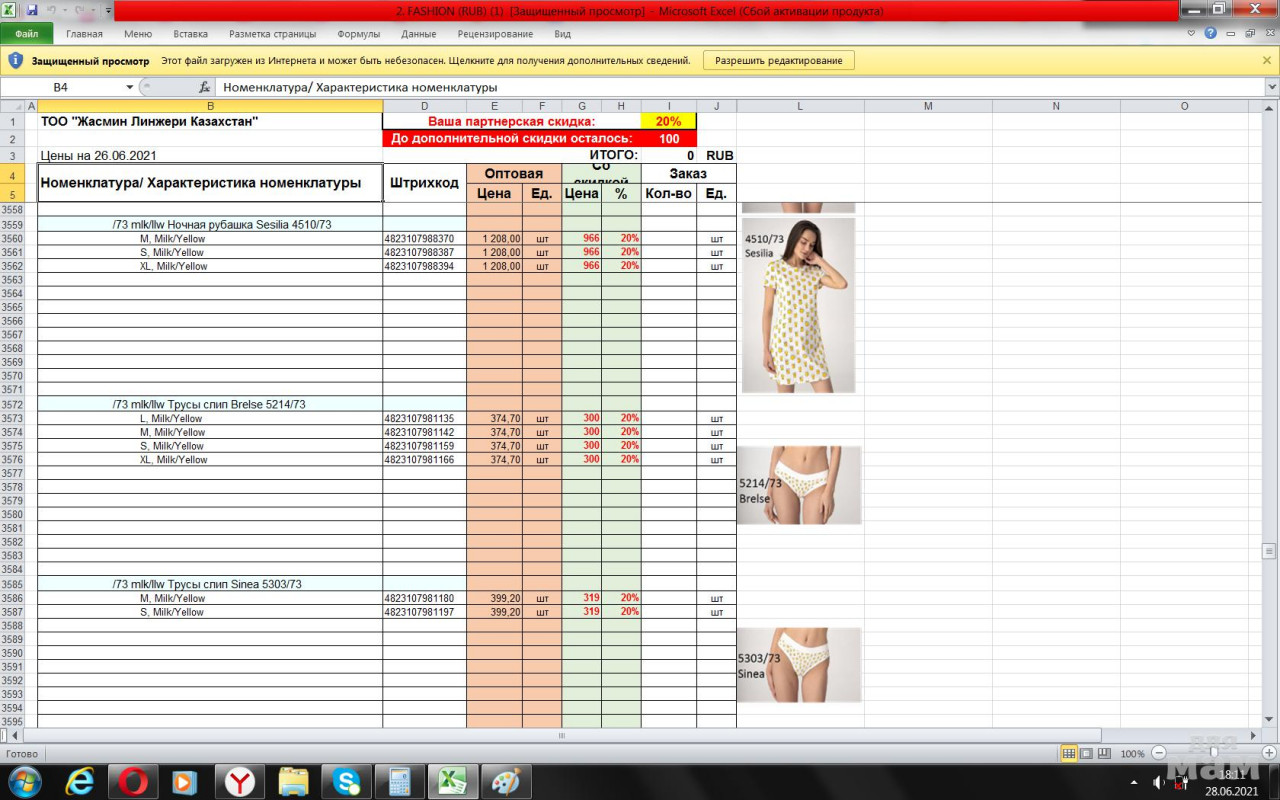Viewport: 1280px width, 800px height.
Task: Click the zoom slider in status bar
Action: [x=1214, y=753]
